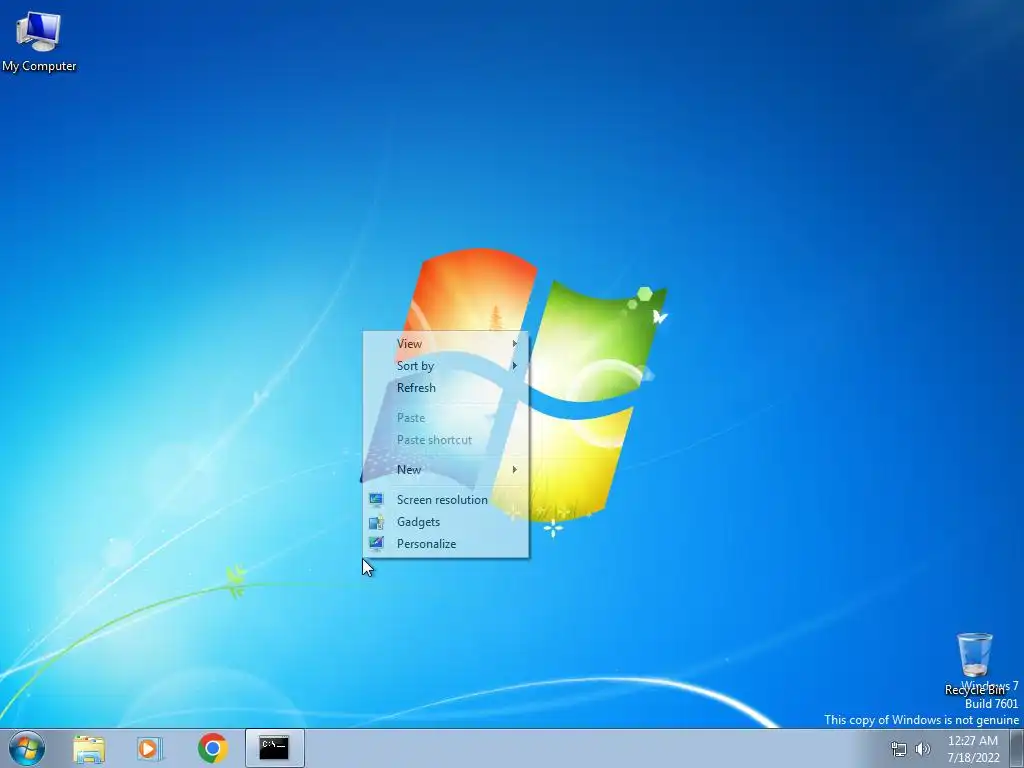Open the volume speaker tray icon
Viewport: 1024px width, 768px height.
tap(923, 749)
